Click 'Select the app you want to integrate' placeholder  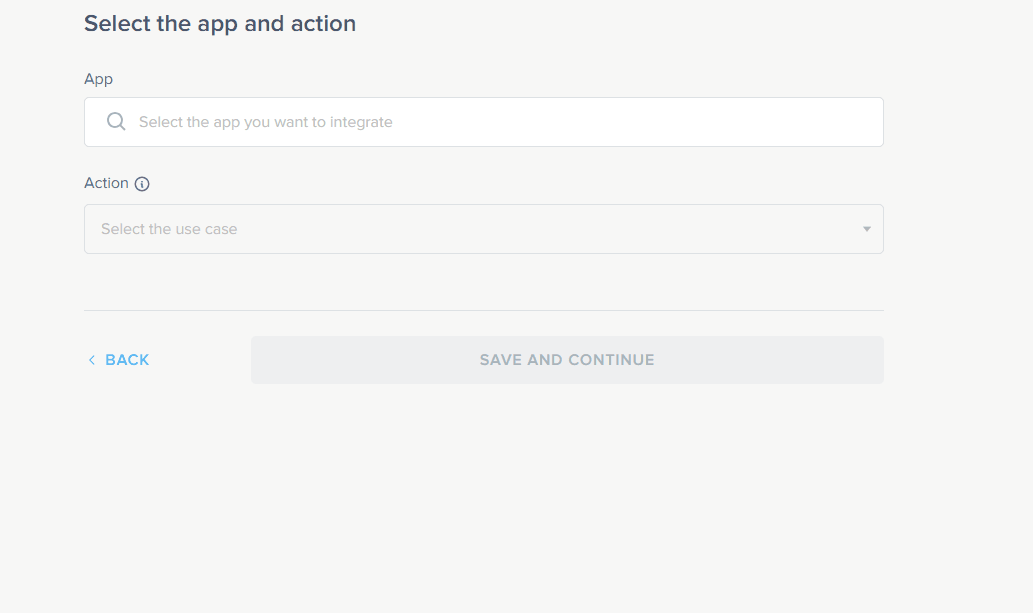click(x=265, y=122)
